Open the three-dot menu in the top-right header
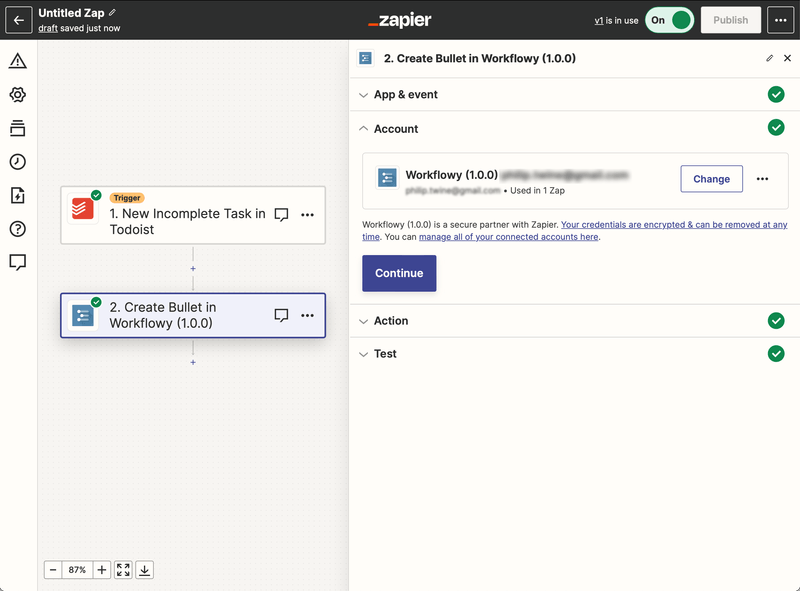The height and width of the screenshot is (591, 800). click(x=782, y=19)
